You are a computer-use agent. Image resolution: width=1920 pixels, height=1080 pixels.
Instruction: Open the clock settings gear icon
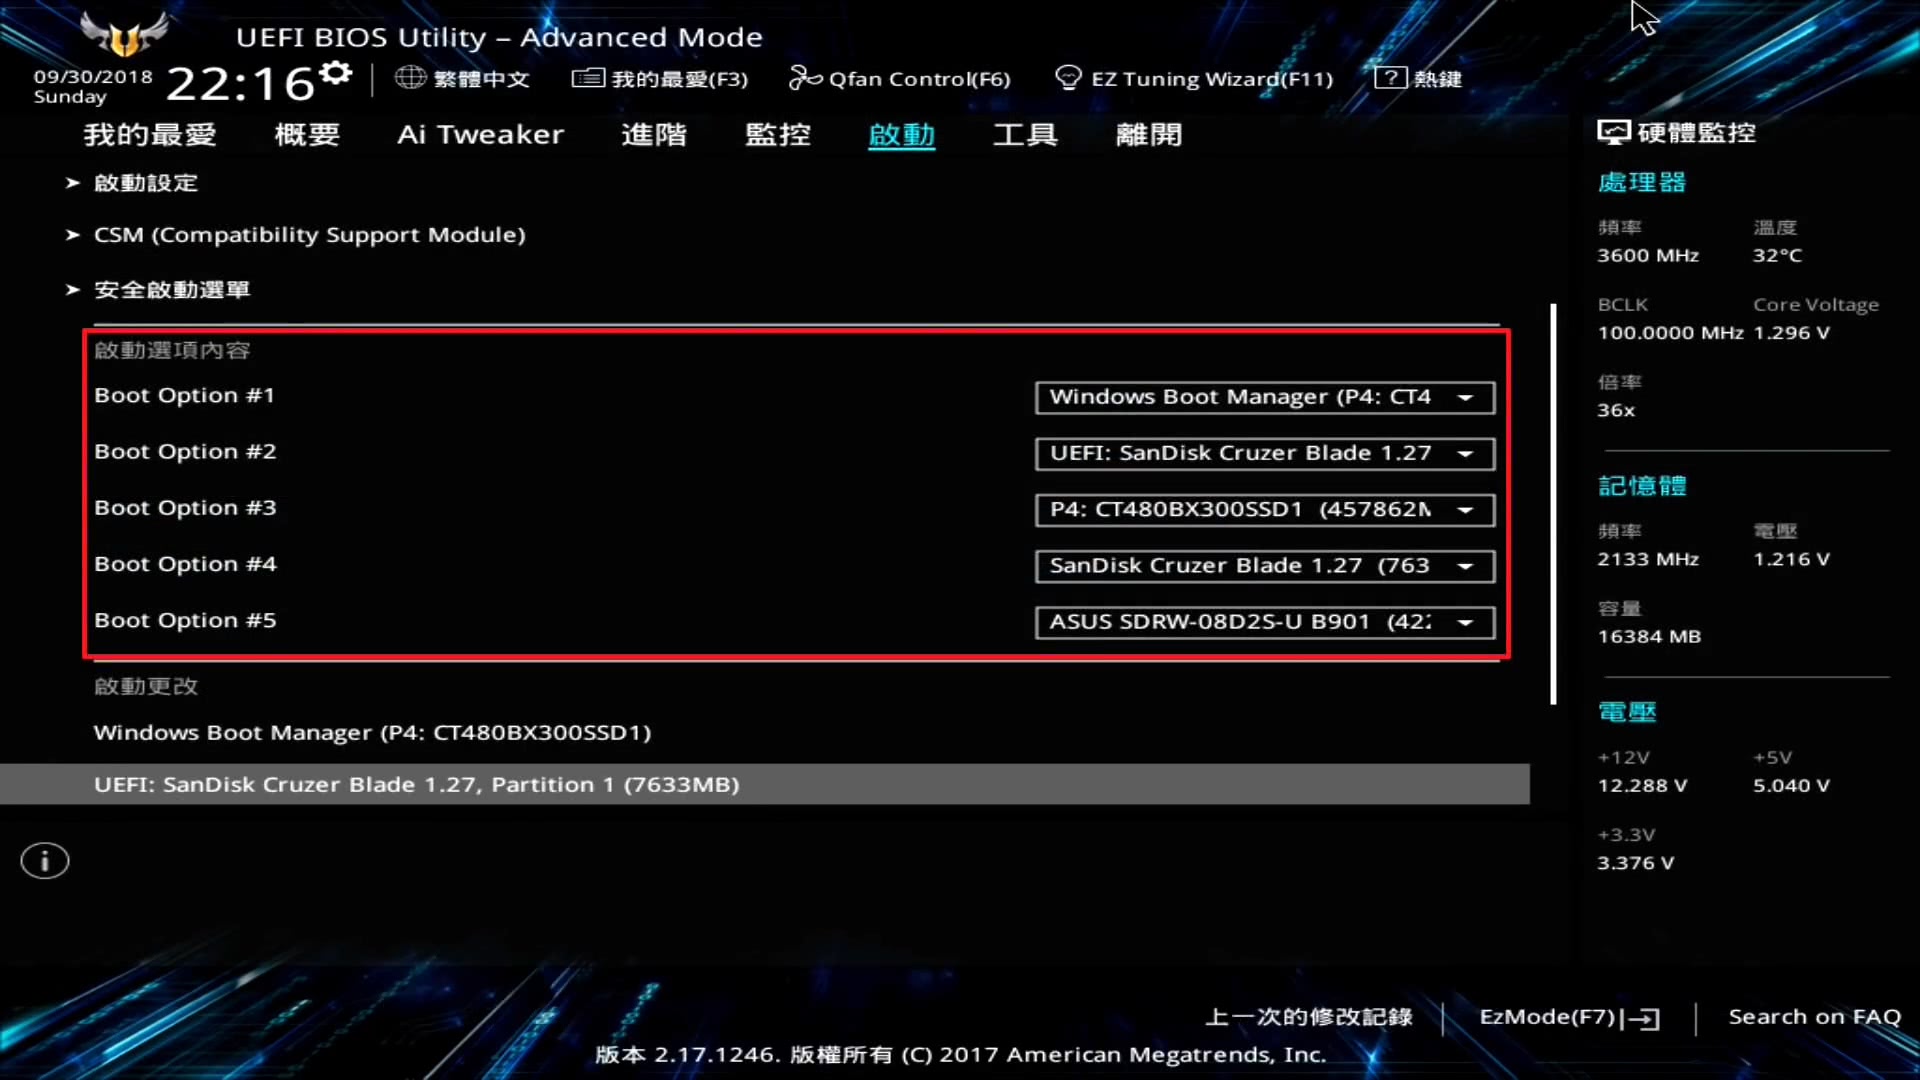334,70
